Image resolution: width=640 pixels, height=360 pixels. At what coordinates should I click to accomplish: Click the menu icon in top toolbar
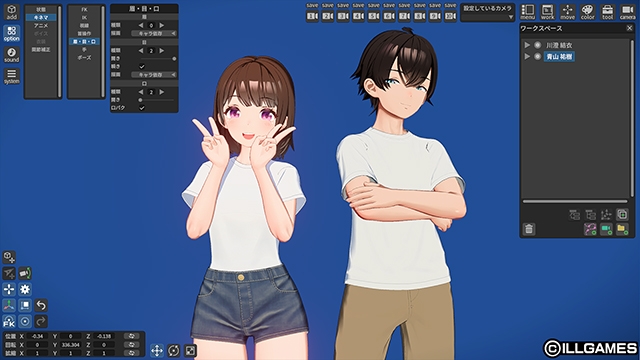tap(528, 12)
